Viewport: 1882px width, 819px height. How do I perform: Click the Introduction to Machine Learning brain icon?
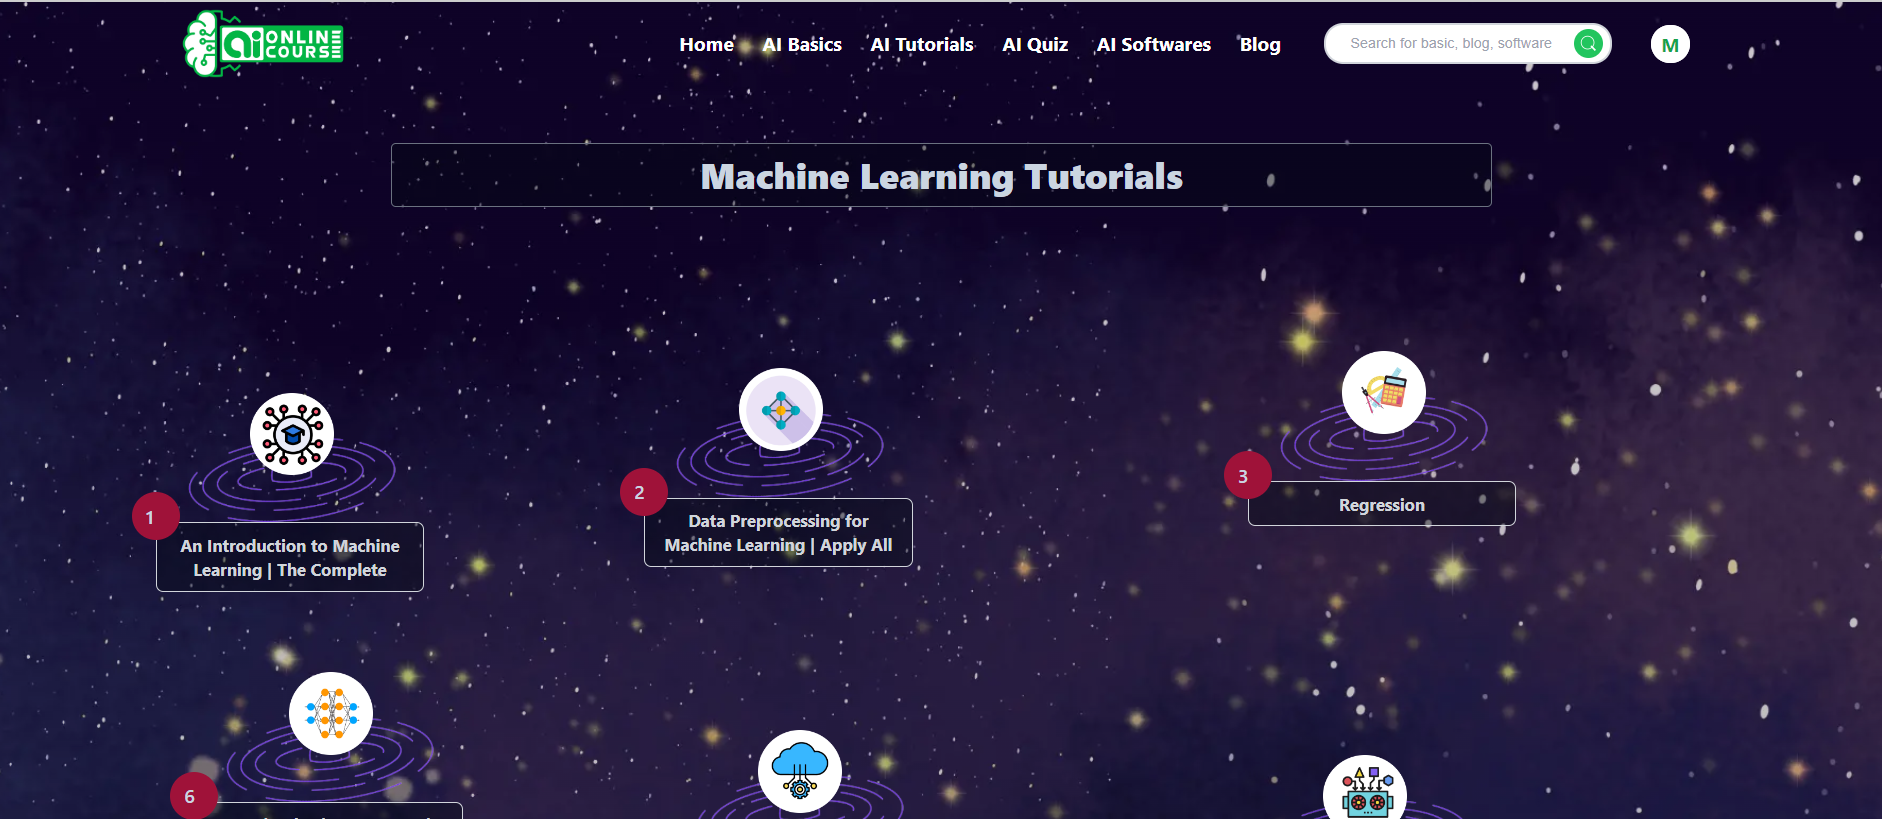(292, 434)
